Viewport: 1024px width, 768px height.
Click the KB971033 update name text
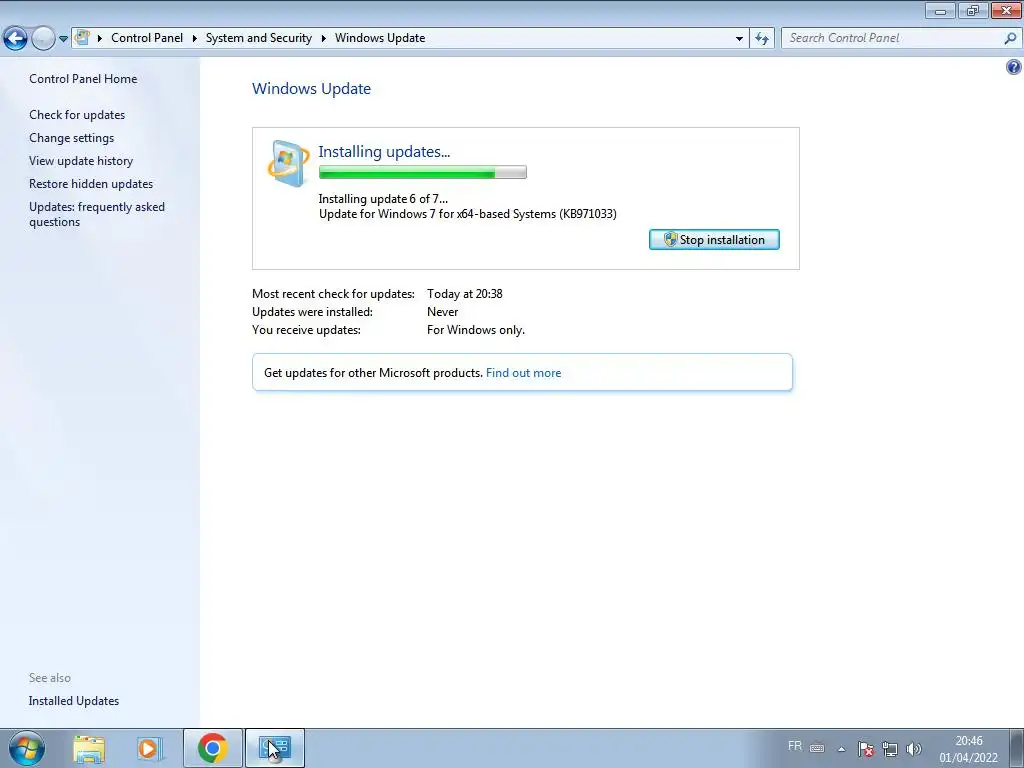click(x=468, y=214)
